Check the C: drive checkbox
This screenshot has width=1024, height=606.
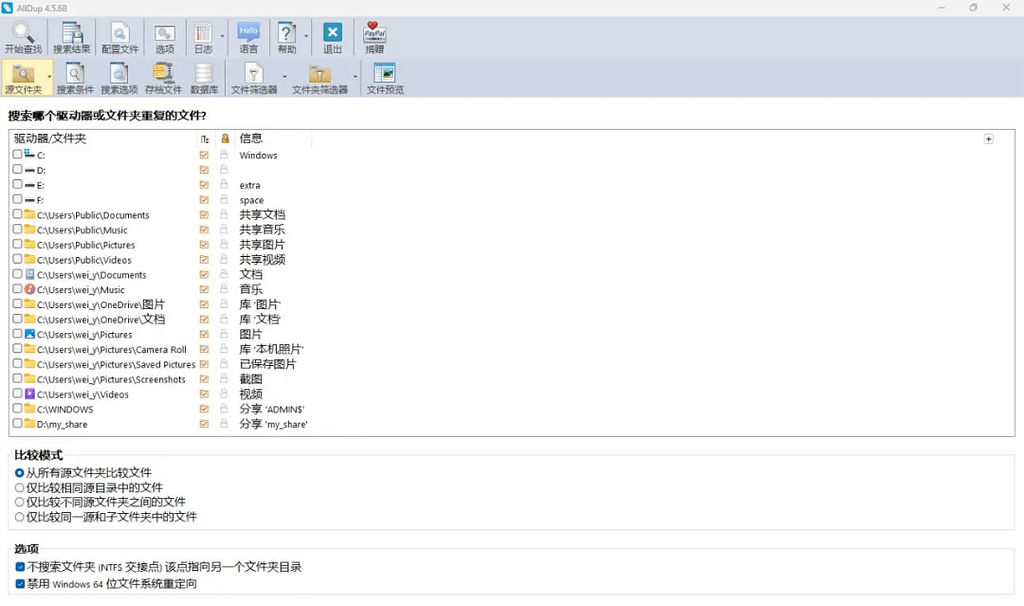pos(17,155)
